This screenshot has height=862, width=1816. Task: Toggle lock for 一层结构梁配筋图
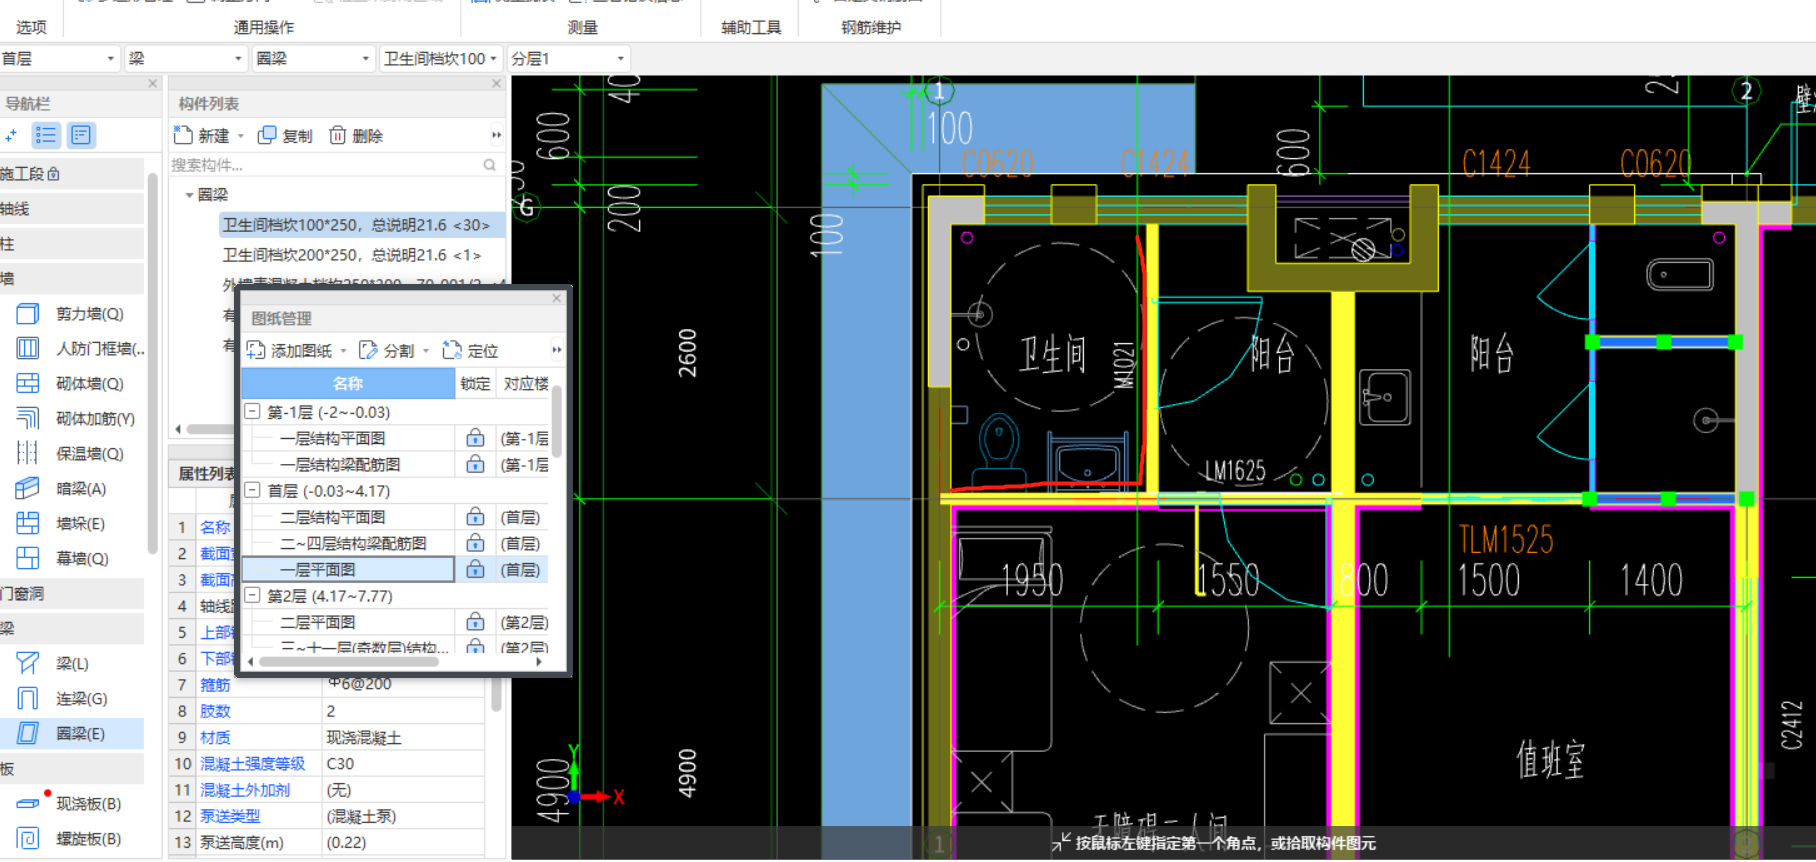point(475,464)
